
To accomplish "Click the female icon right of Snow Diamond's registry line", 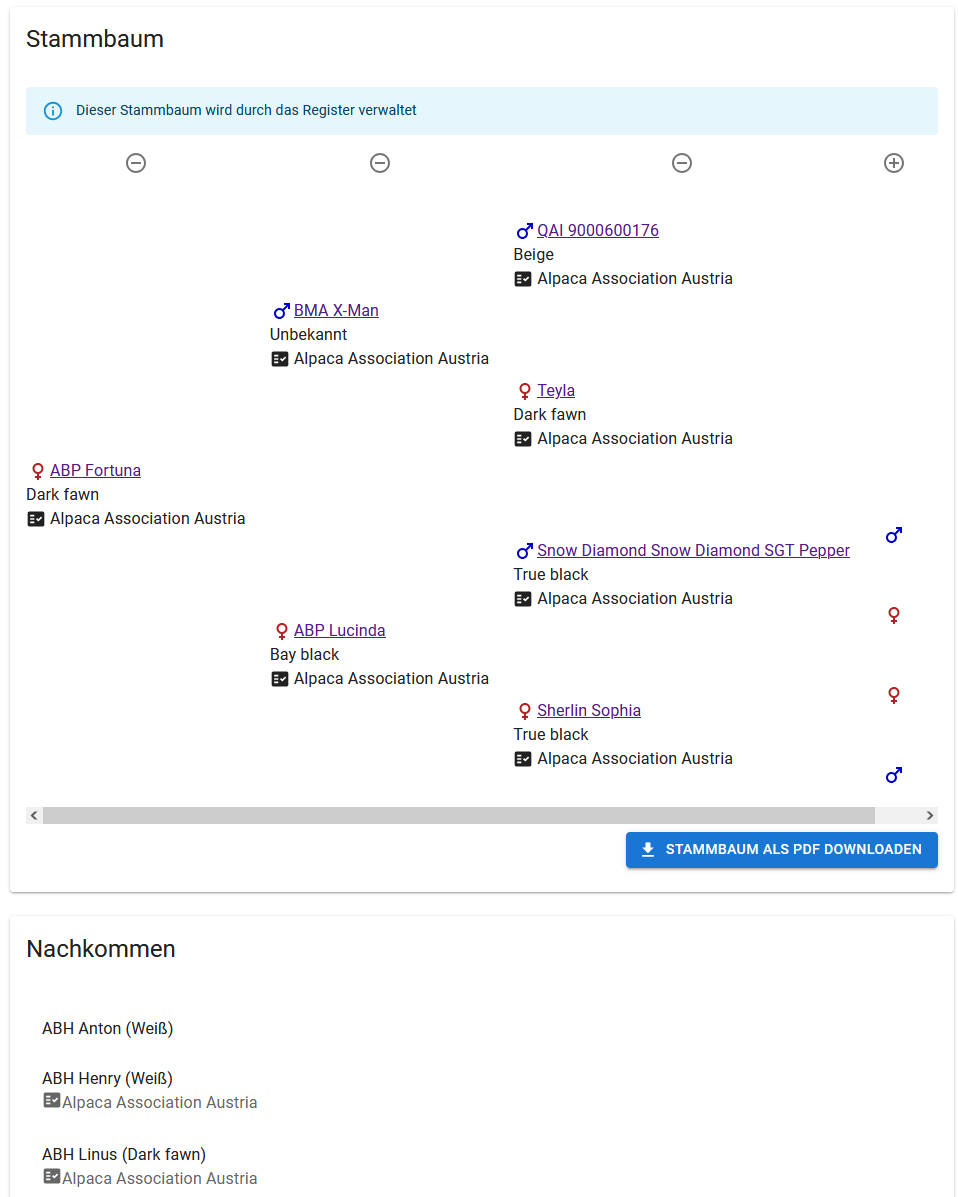I will pos(893,615).
